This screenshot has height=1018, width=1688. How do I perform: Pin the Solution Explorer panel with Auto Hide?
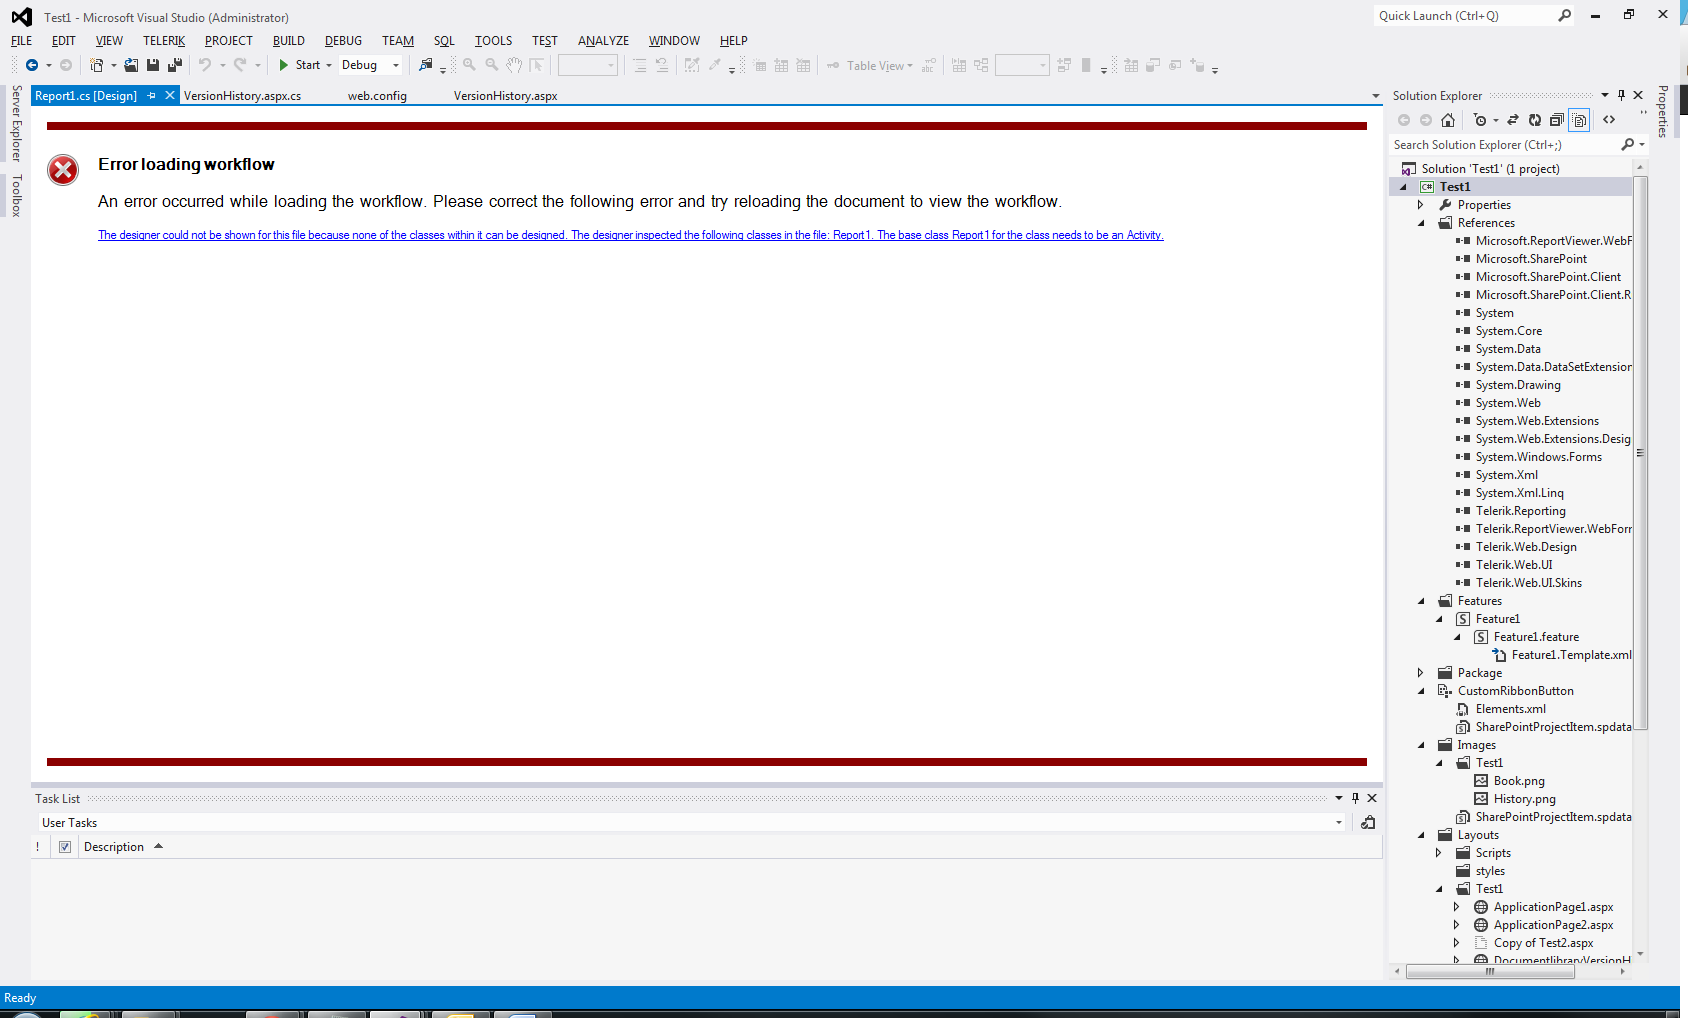pos(1621,95)
